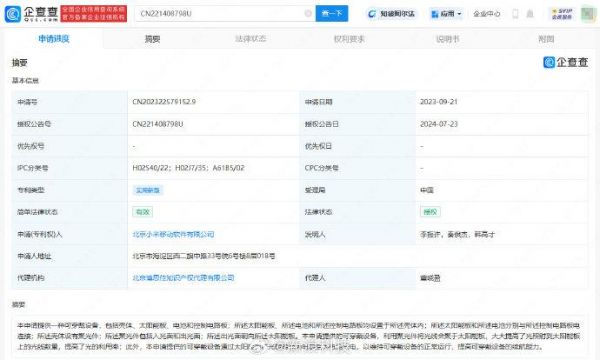Screen dimensions: 600x360
Task: Click the blue 查一下 search button
Action: click(x=332, y=13)
